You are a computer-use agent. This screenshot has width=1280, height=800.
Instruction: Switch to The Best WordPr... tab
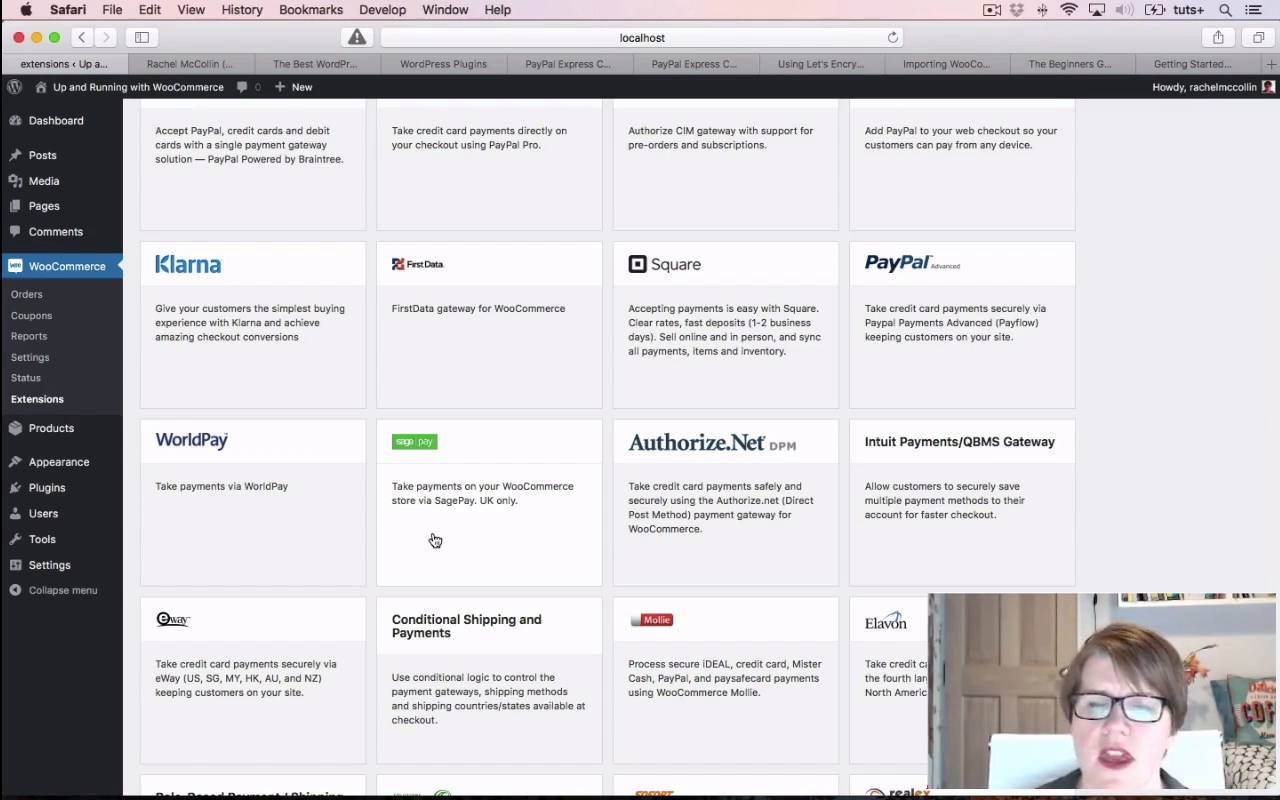[x=316, y=64]
